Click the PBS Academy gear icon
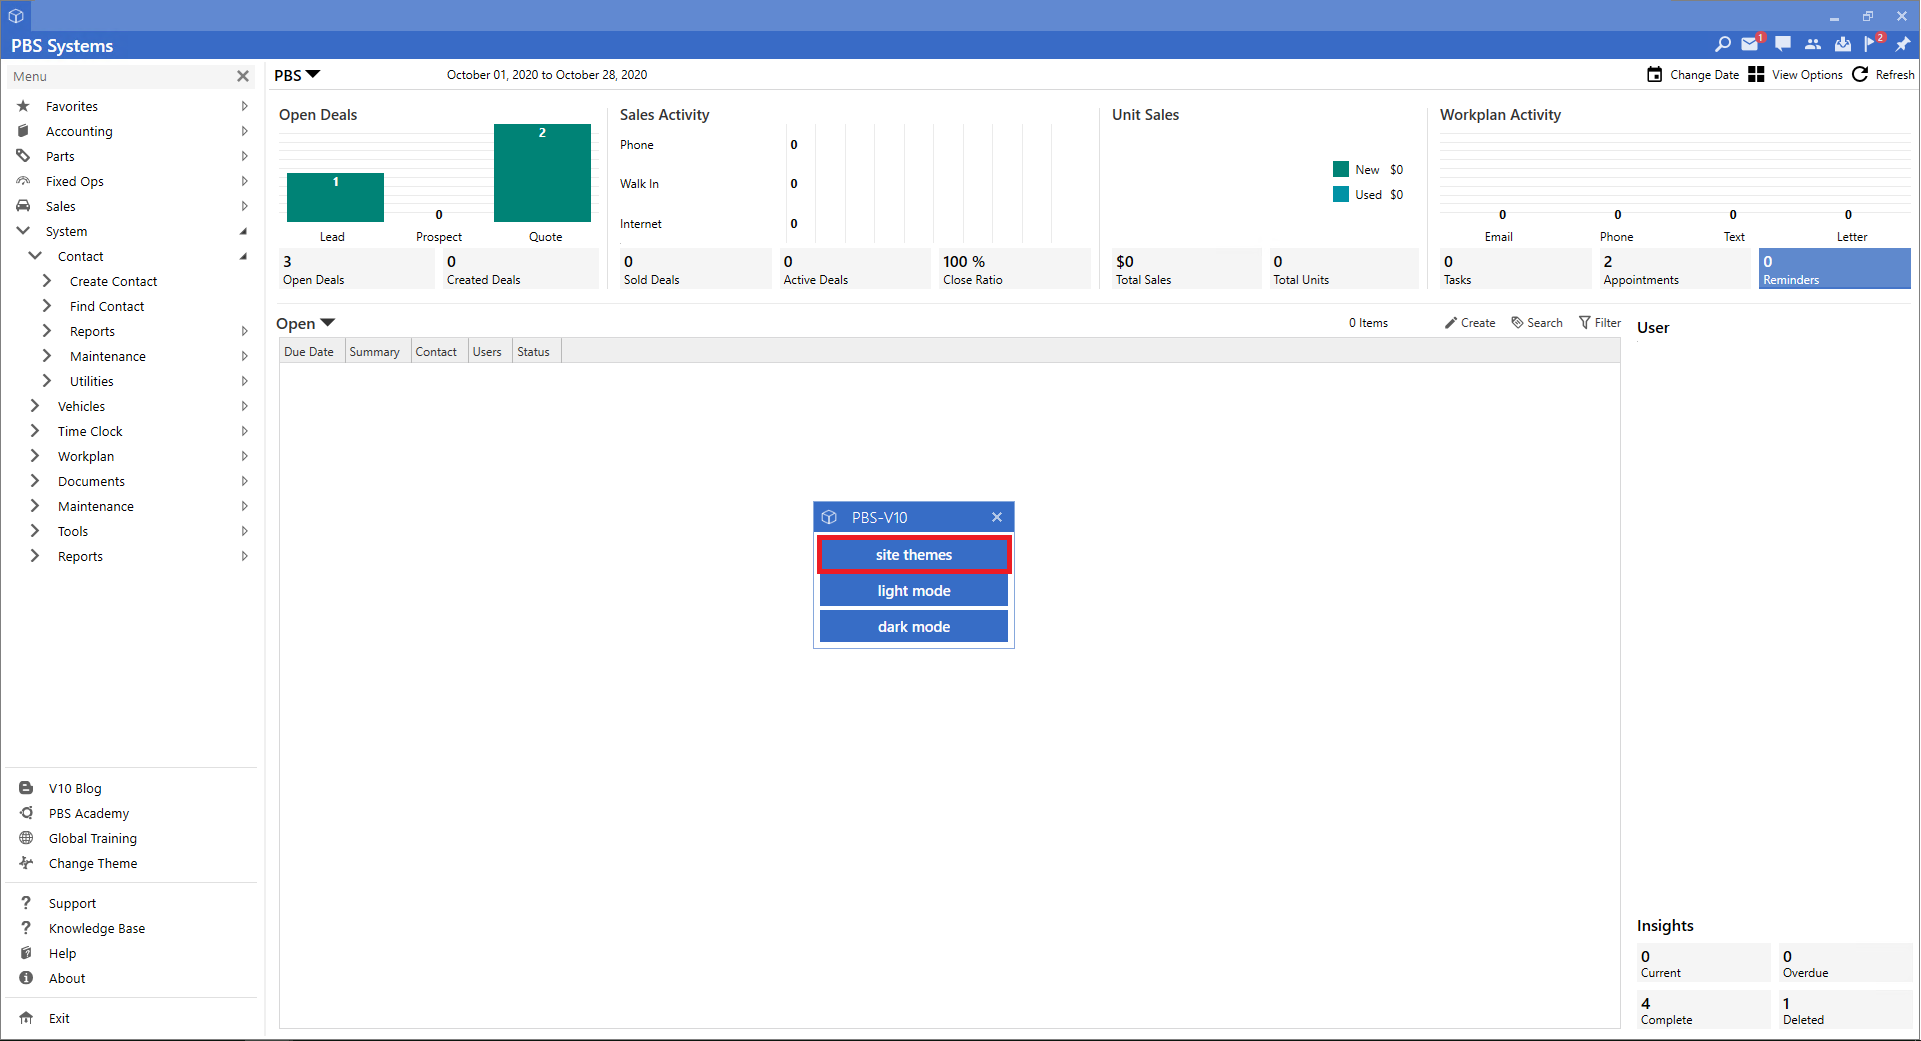 coord(26,813)
